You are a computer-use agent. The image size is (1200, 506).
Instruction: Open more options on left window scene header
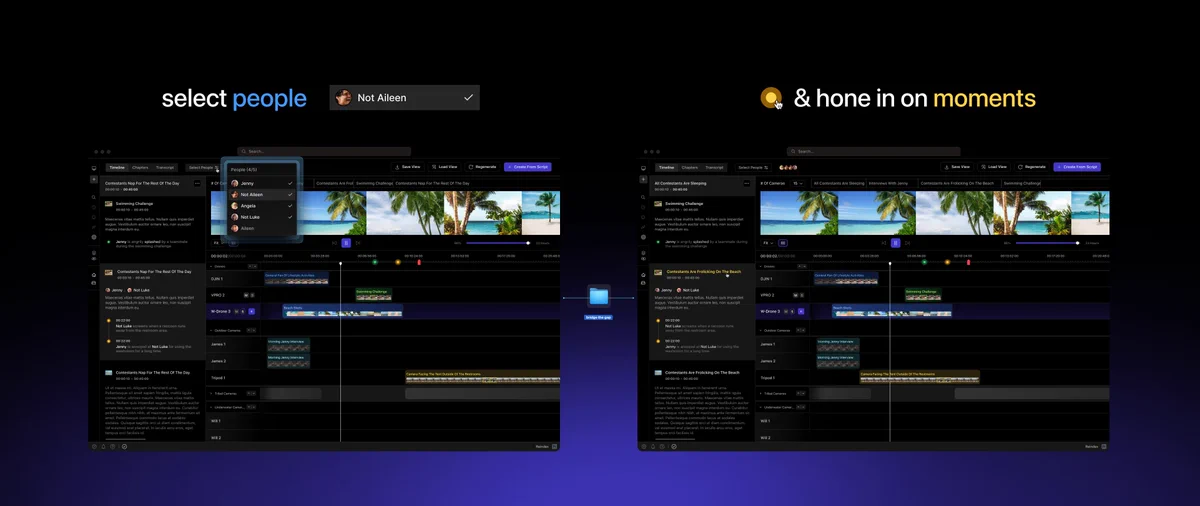tap(197, 184)
